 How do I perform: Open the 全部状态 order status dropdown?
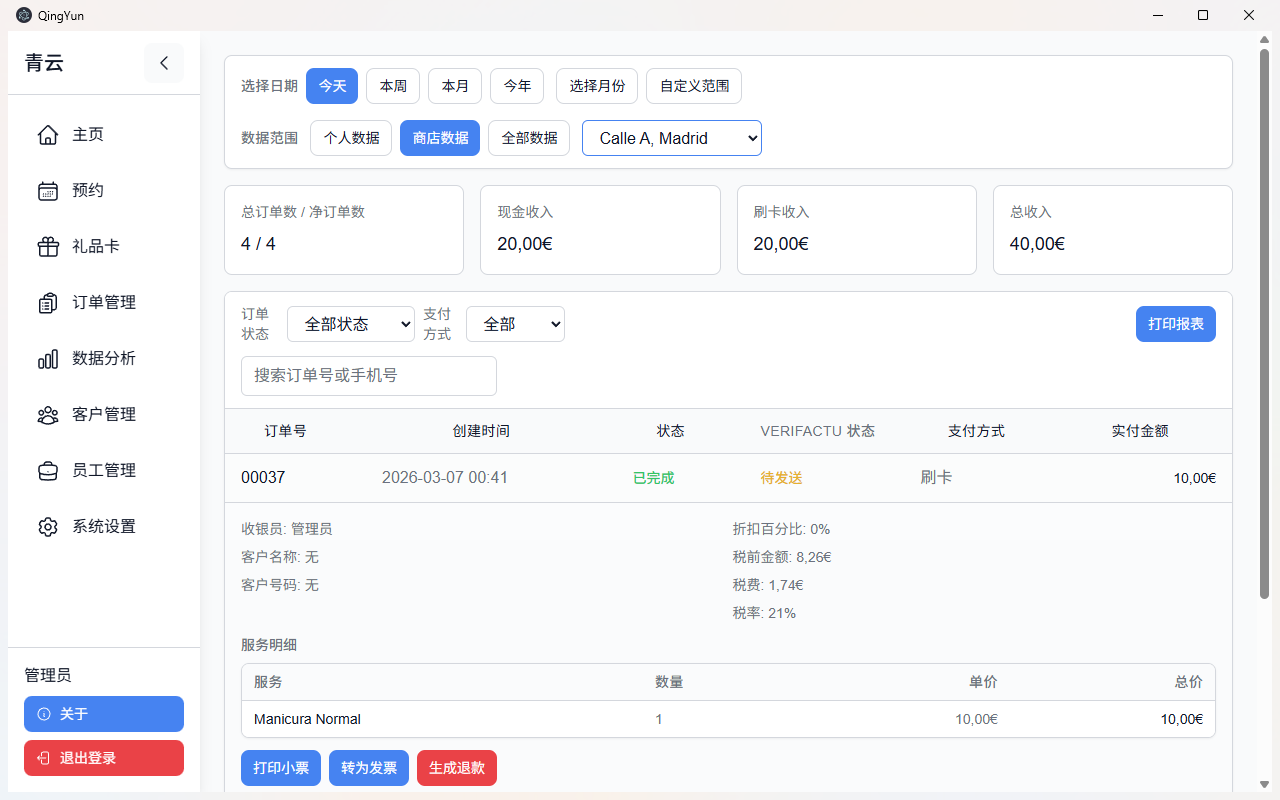[351, 324]
